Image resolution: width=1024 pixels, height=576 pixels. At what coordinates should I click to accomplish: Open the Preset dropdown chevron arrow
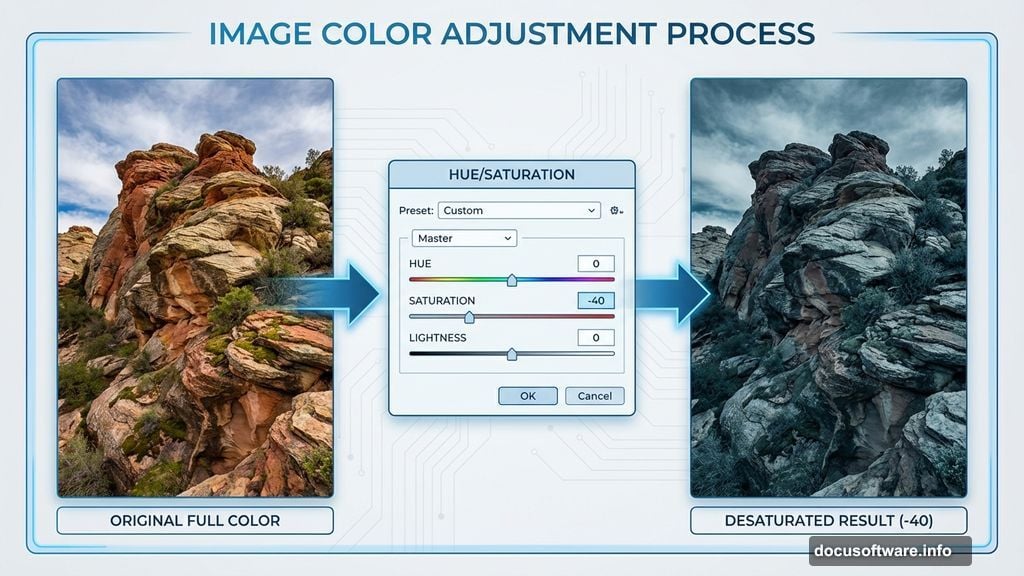[x=592, y=210]
